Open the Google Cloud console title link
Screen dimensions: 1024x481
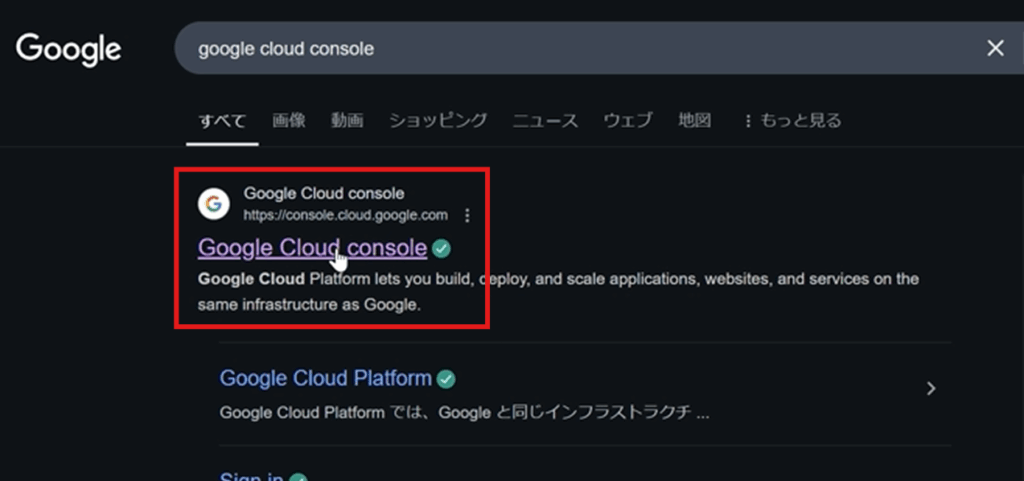[x=312, y=247]
